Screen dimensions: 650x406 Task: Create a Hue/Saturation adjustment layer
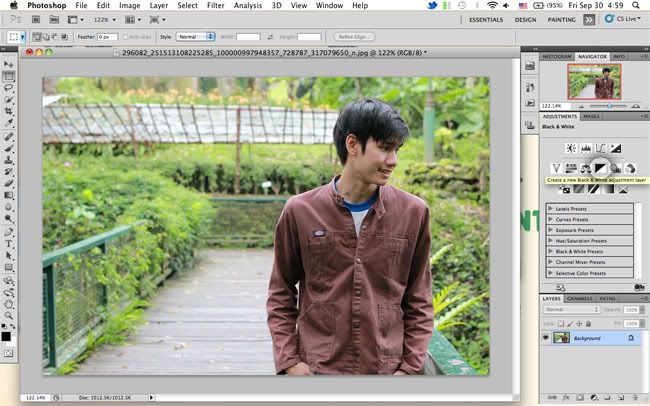pyautogui.click(x=571, y=168)
